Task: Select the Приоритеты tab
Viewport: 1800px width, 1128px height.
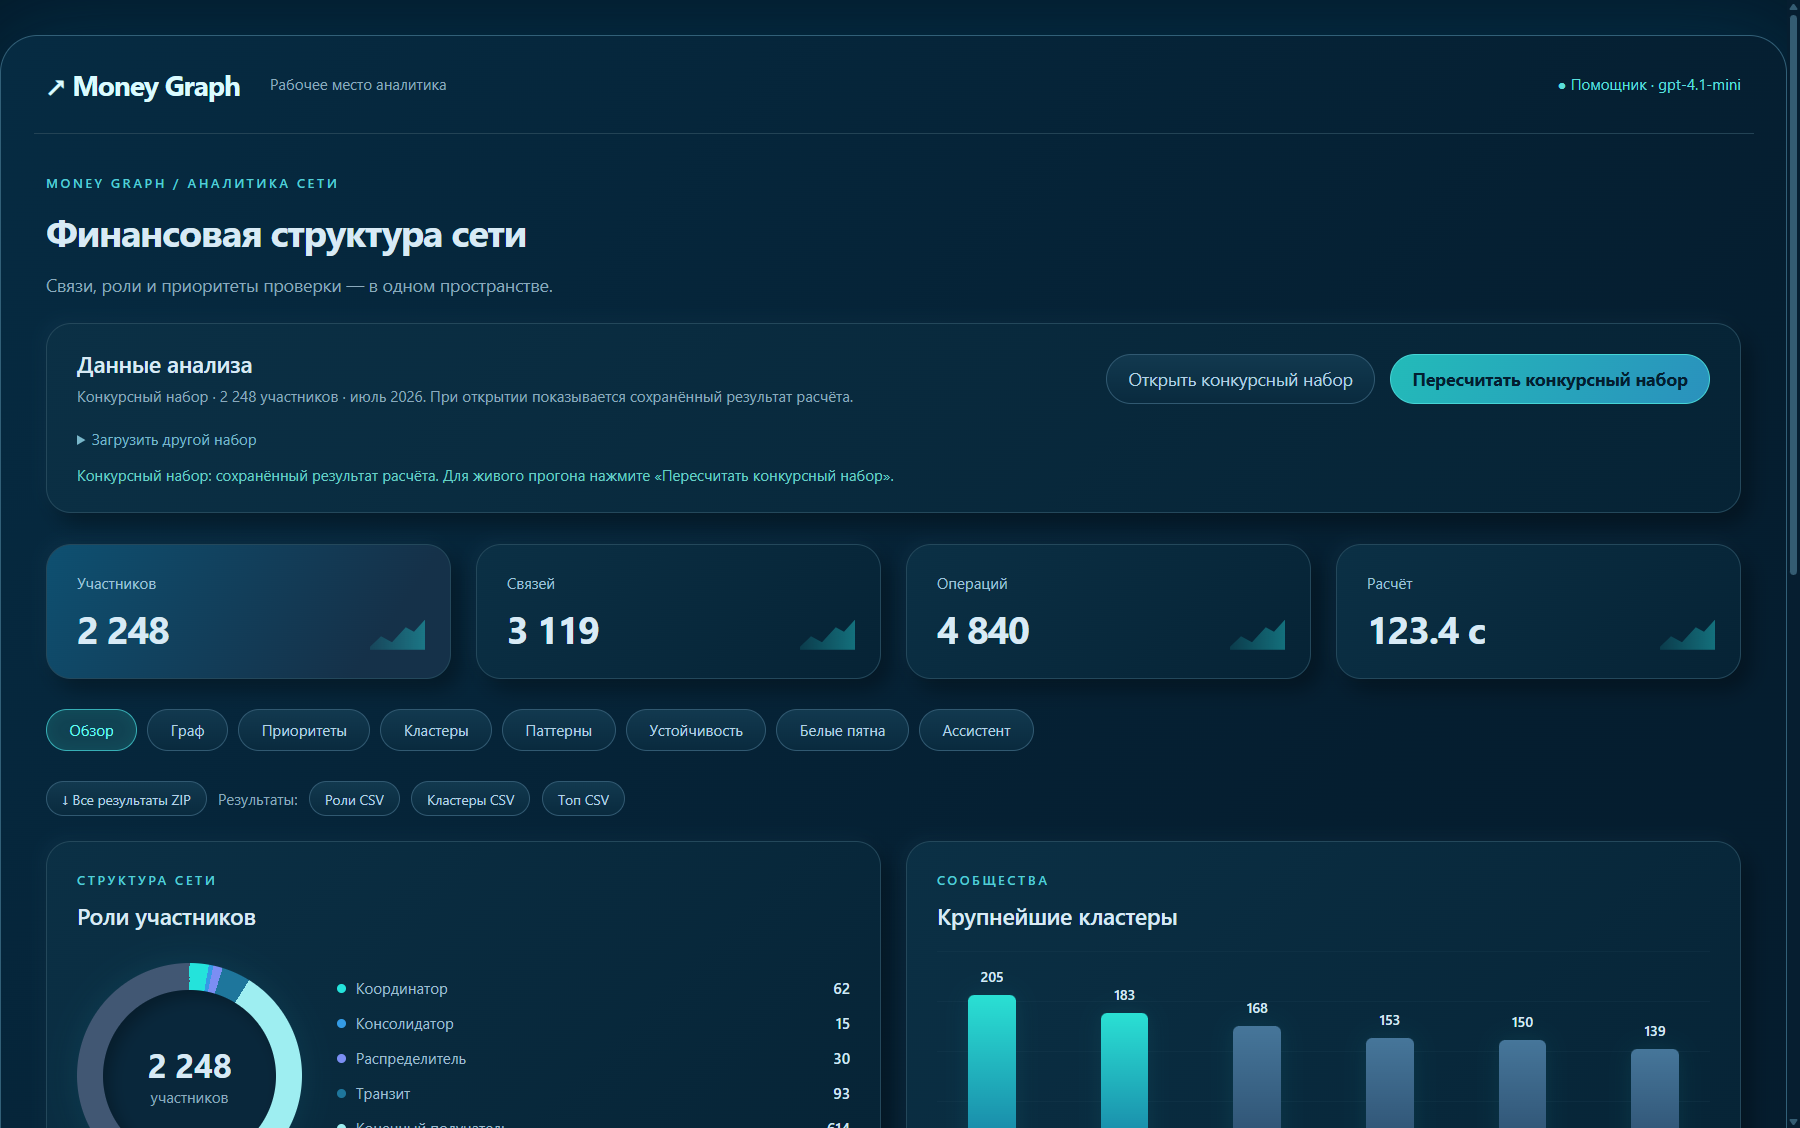Action: click(x=304, y=730)
